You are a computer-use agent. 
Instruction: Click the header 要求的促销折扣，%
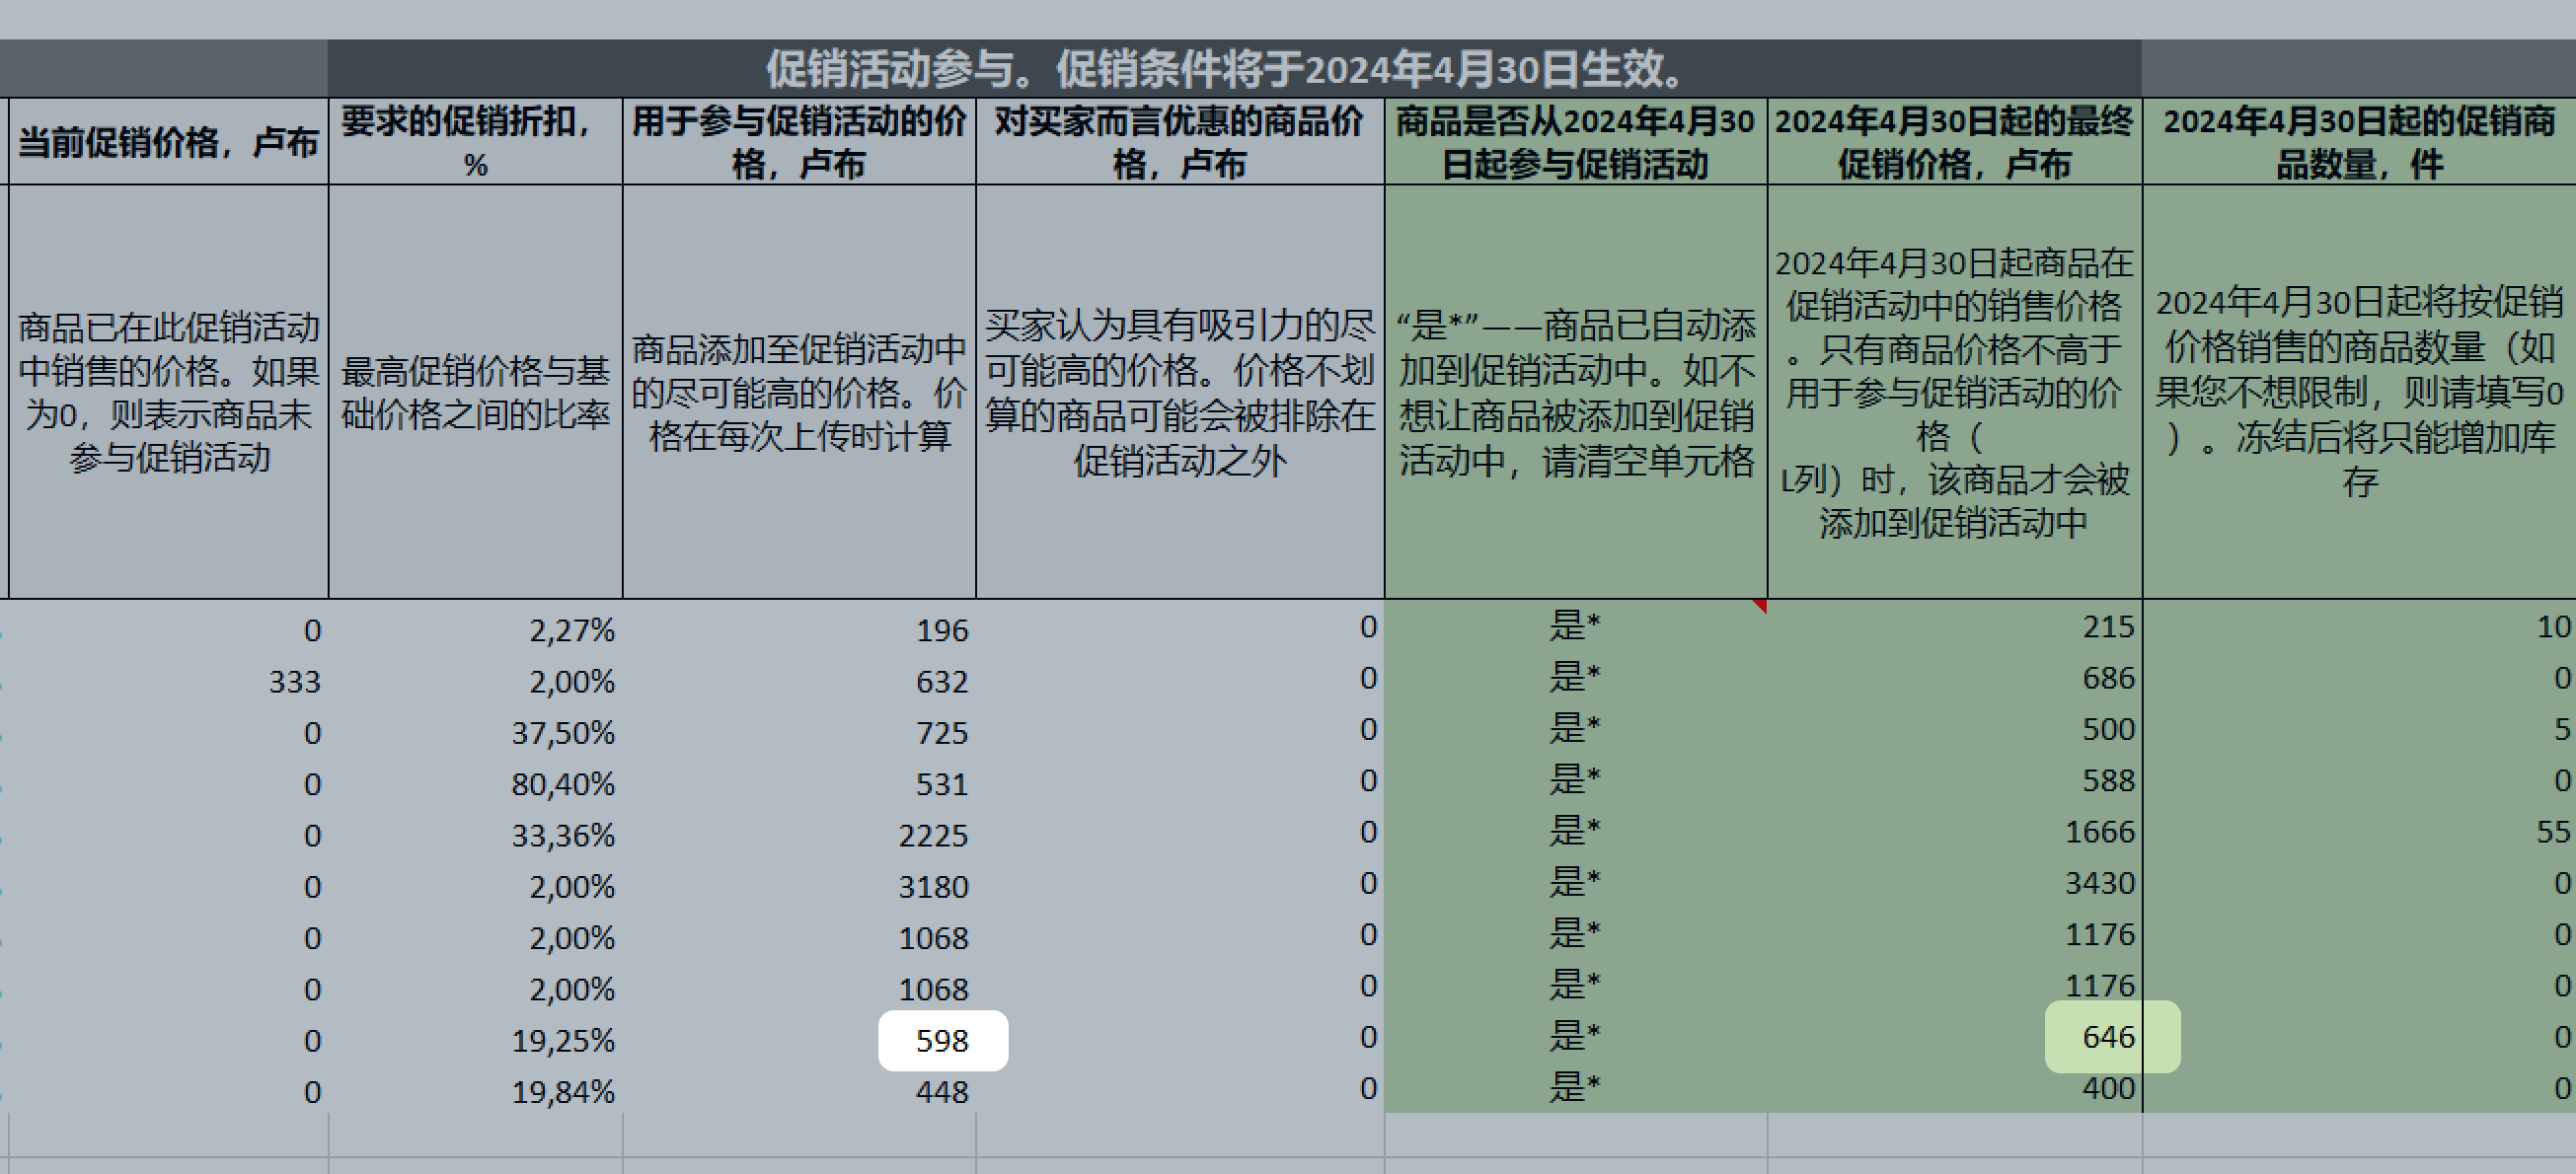(x=475, y=142)
